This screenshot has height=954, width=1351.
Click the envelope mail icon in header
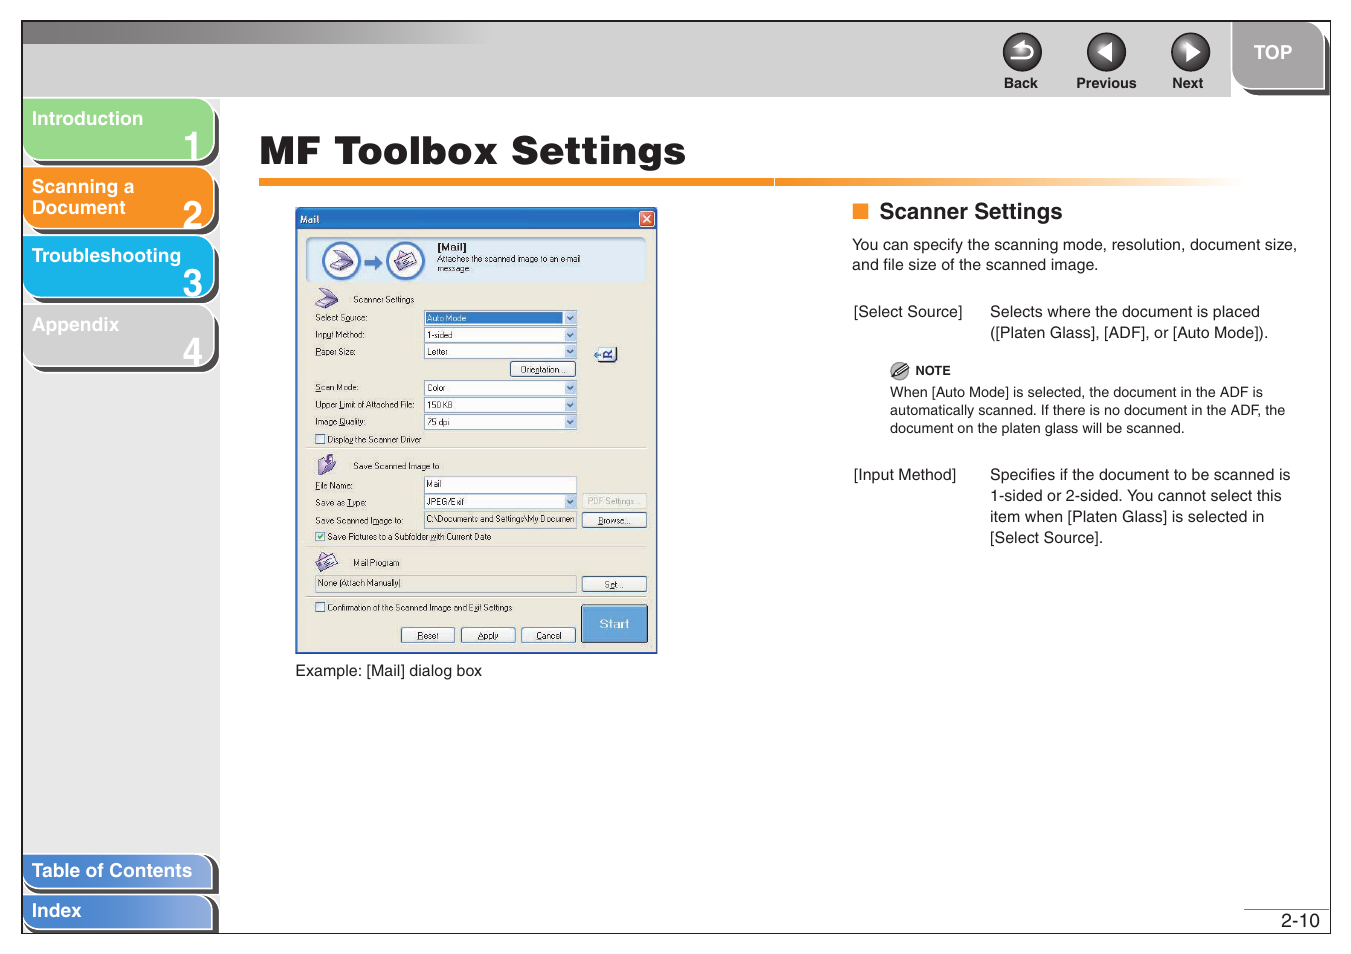(x=405, y=261)
